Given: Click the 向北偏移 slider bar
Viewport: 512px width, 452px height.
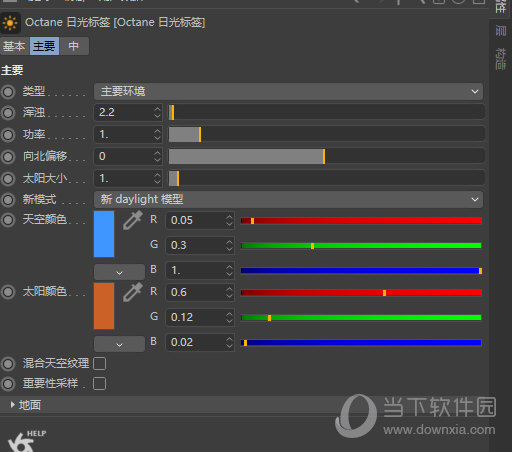Looking at the screenshot, I should click(327, 156).
